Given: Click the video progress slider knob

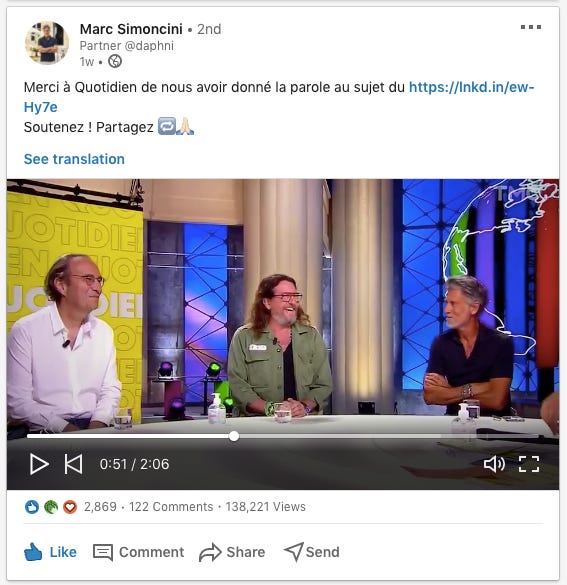Looking at the screenshot, I should pyautogui.click(x=234, y=436).
